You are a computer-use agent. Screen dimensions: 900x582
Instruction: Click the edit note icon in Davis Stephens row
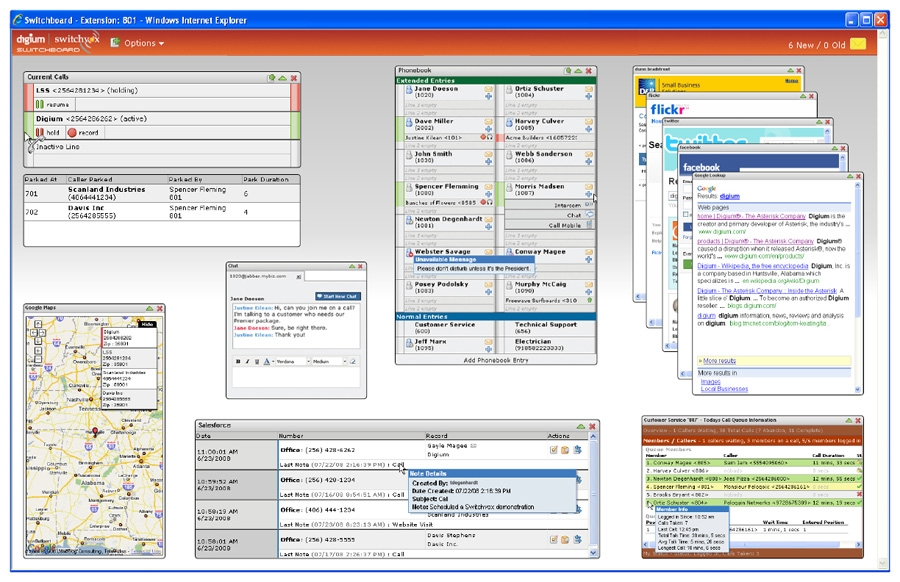pos(554,540)
